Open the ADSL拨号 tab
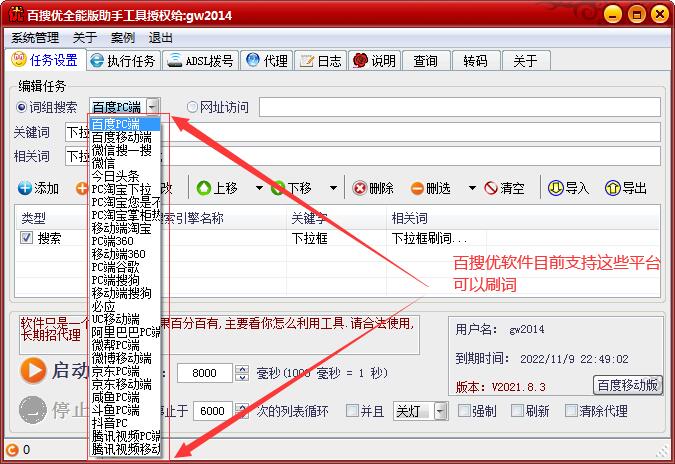Screen dimensions: 675x464 pyautogui.click(x=201, y=61)
